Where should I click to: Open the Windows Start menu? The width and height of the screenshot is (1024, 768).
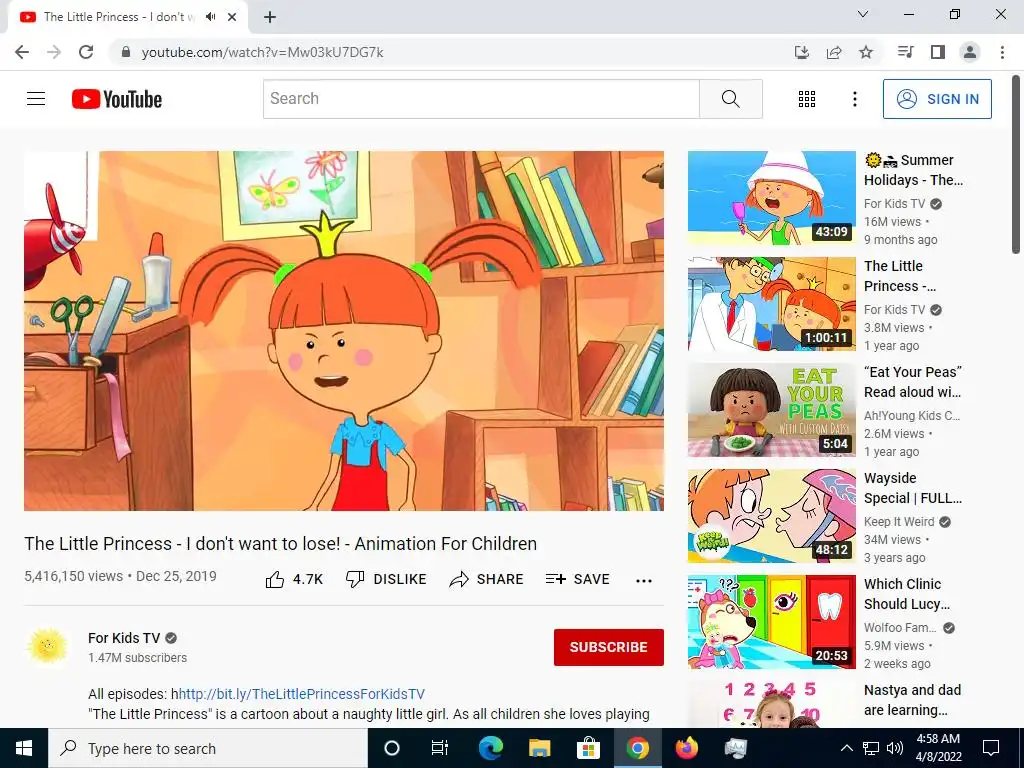point(24,748)
